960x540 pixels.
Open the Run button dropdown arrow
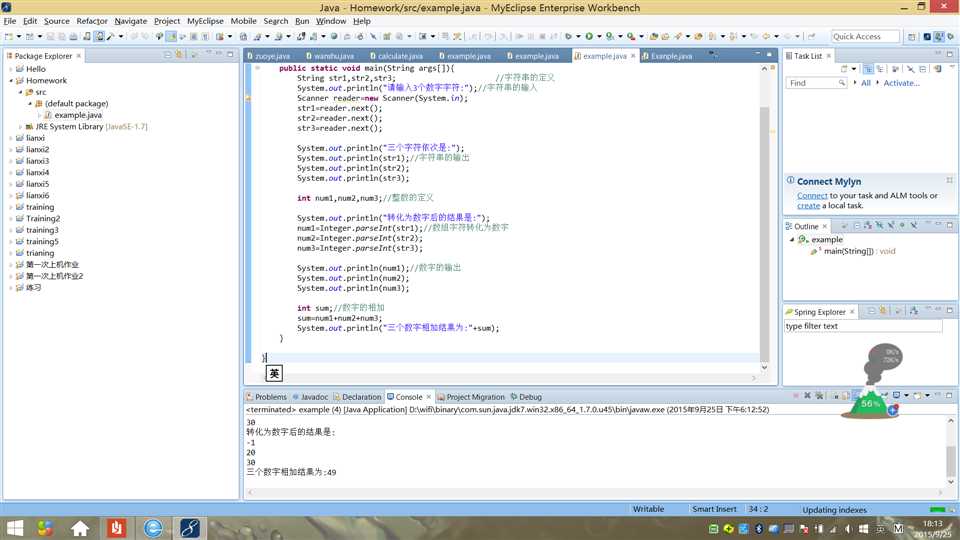click(x=599, y=37)
